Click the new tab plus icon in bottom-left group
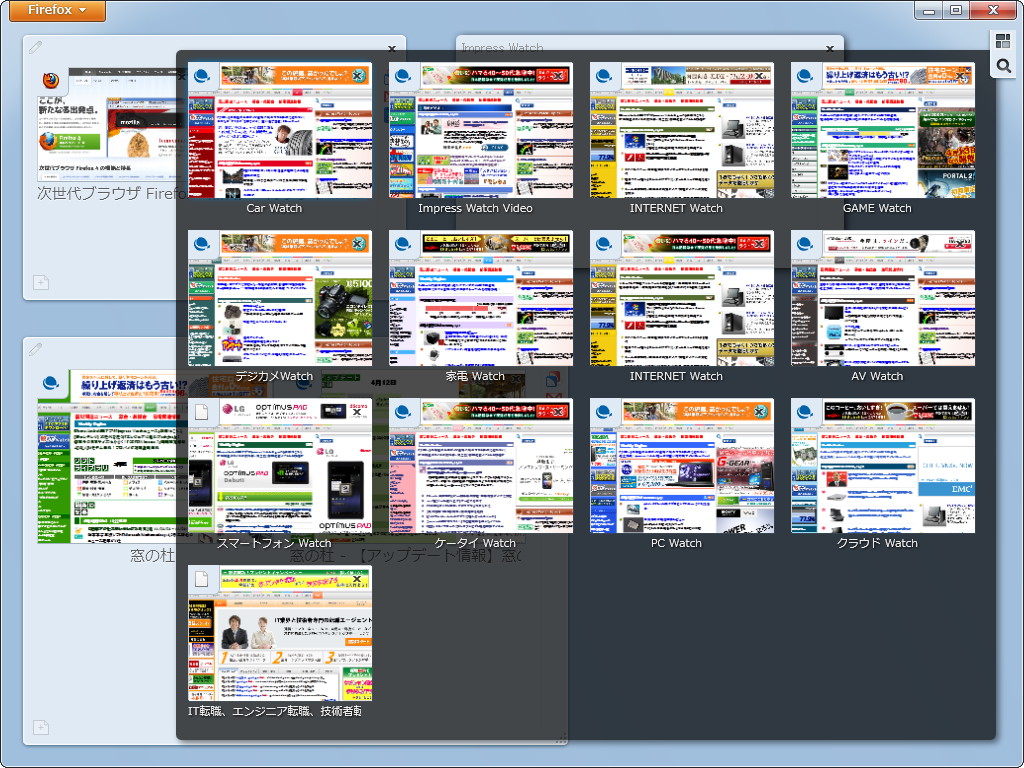 tap(41, 728)
